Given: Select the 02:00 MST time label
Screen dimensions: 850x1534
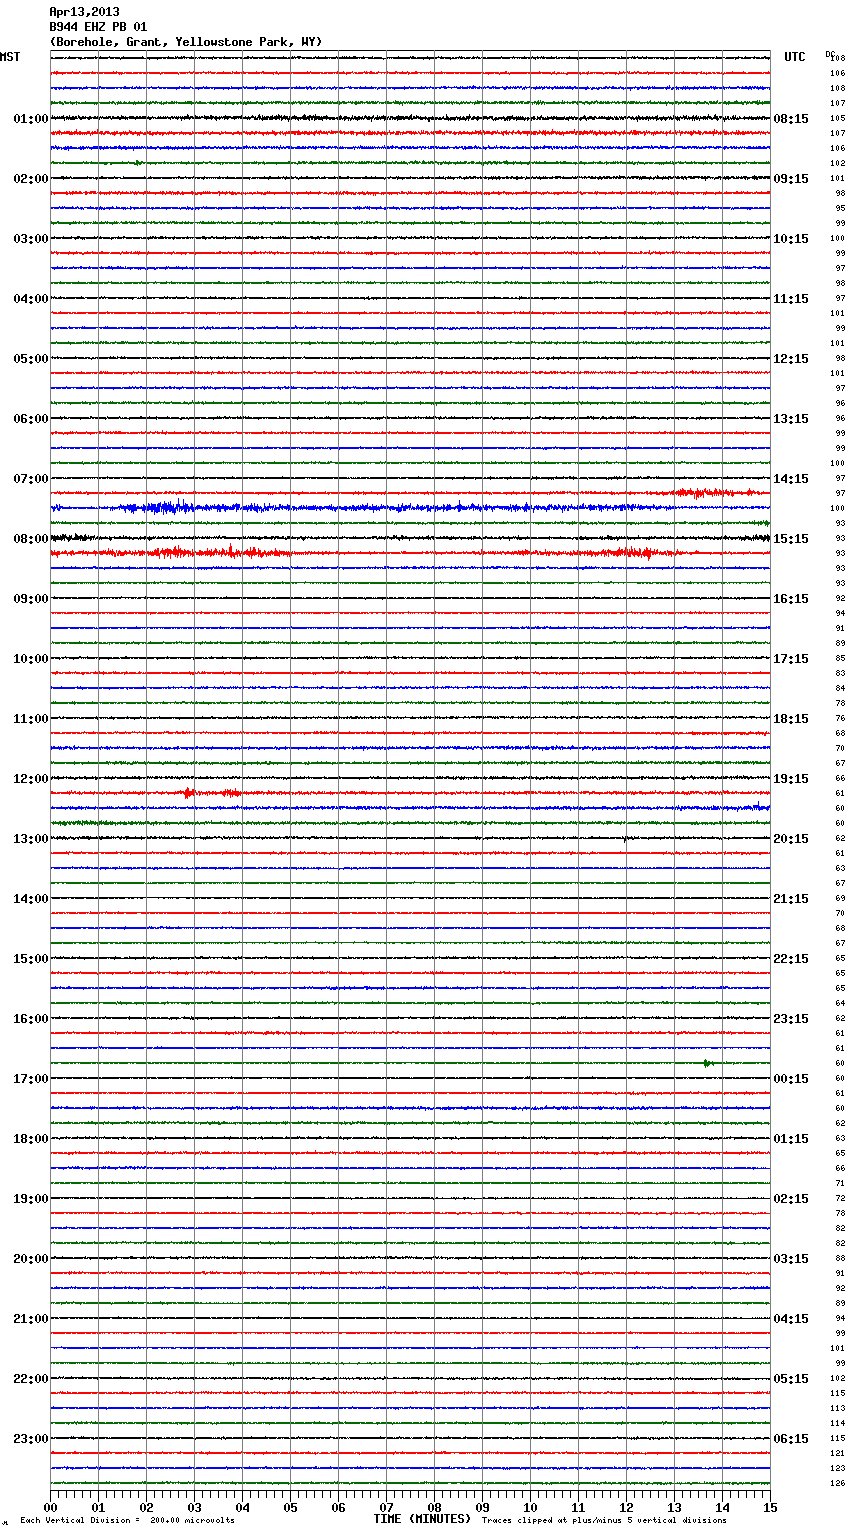Looking at the screenshot, I should tap(31, 179).
